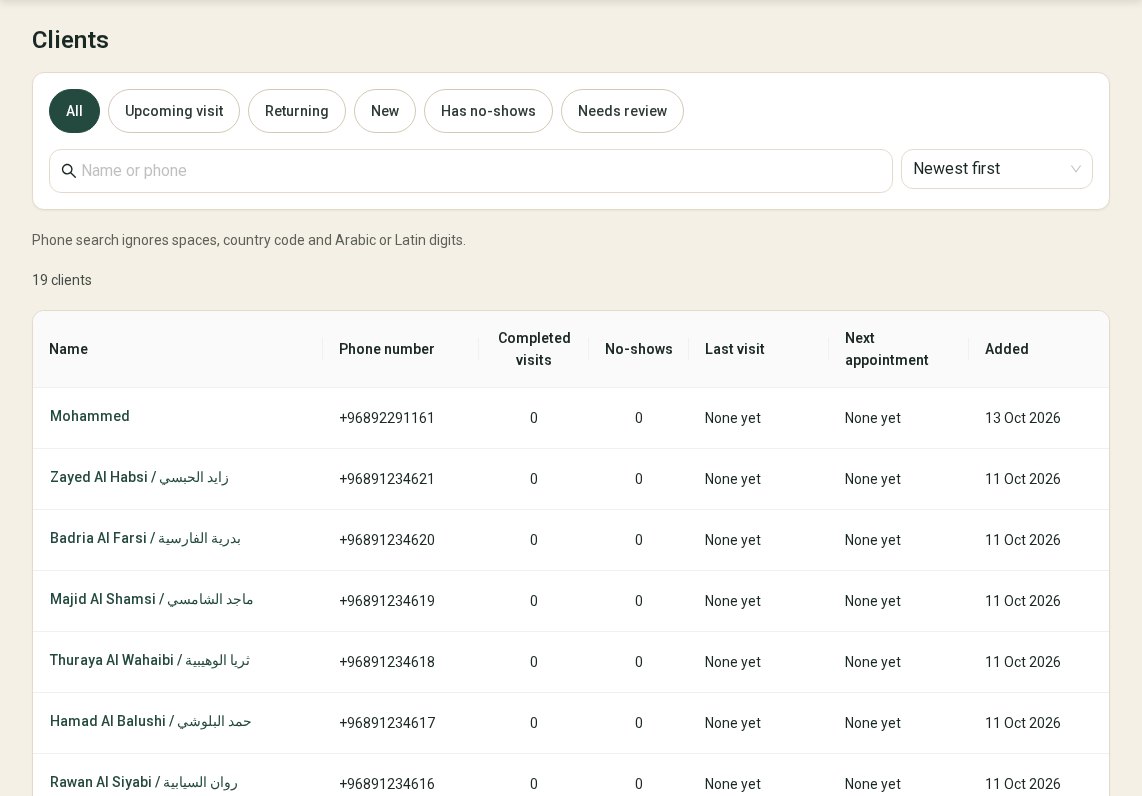Filter clients by Upcoming visit
The height and width of the screenshot is (796, 1142).
coord(174,111)
